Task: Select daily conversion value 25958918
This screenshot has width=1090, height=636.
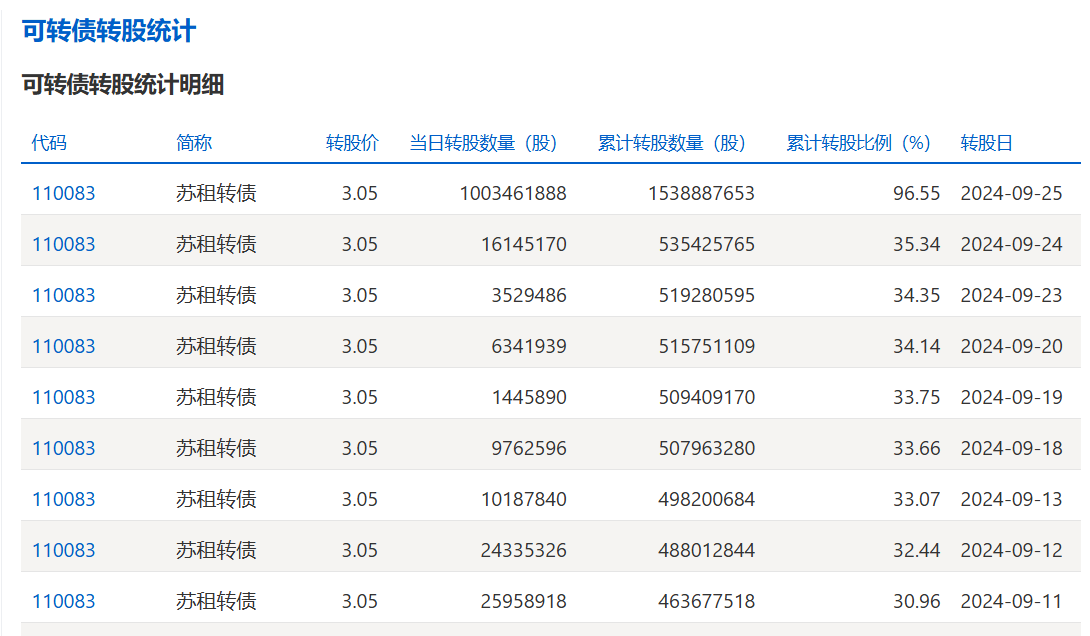Action: click(524, 601)
